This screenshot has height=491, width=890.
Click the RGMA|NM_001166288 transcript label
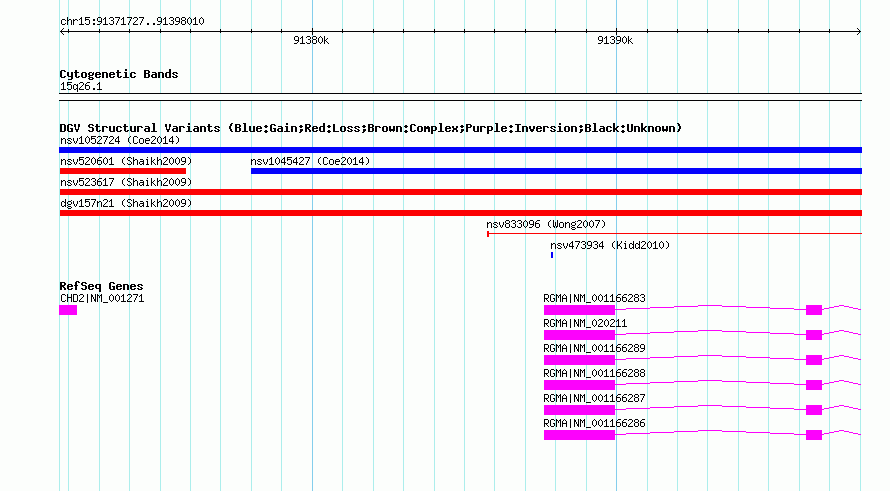click(594, 374)
